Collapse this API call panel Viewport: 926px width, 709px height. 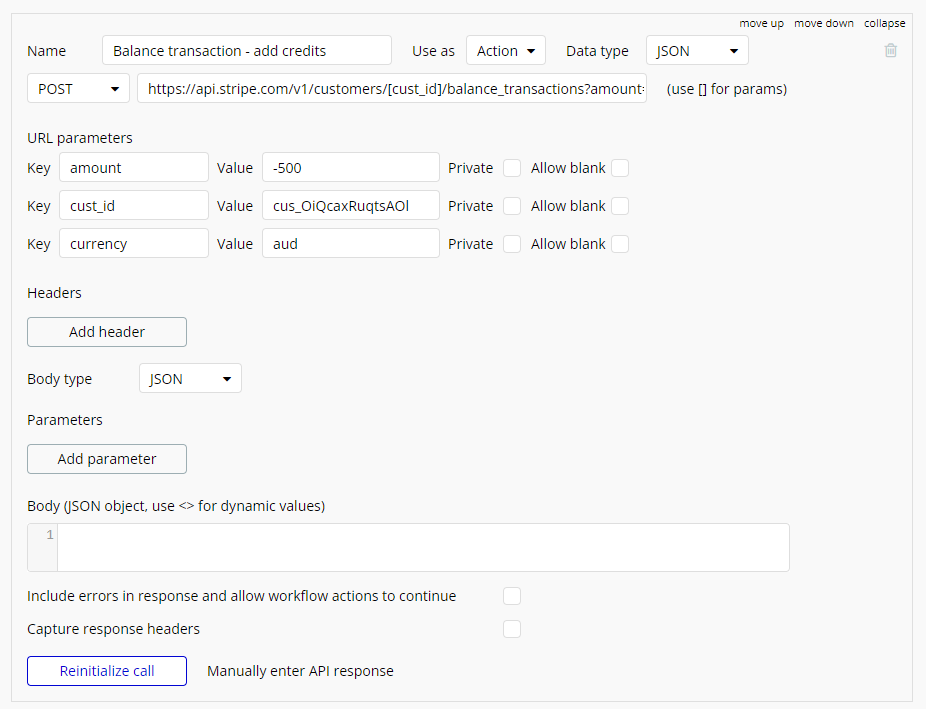(884, 23)
